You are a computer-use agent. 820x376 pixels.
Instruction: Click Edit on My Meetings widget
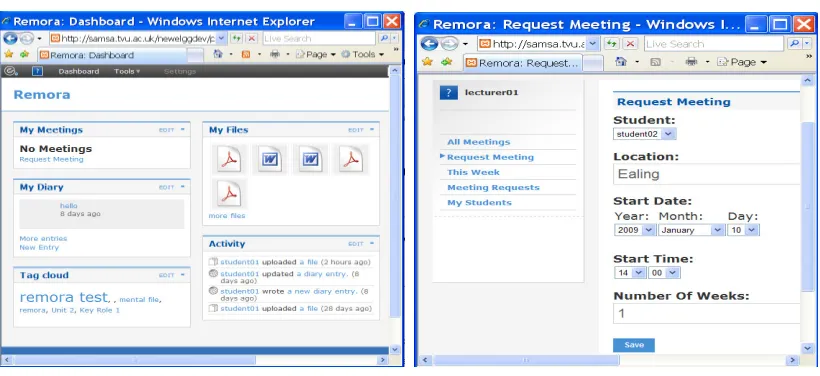tap(166, 130)
